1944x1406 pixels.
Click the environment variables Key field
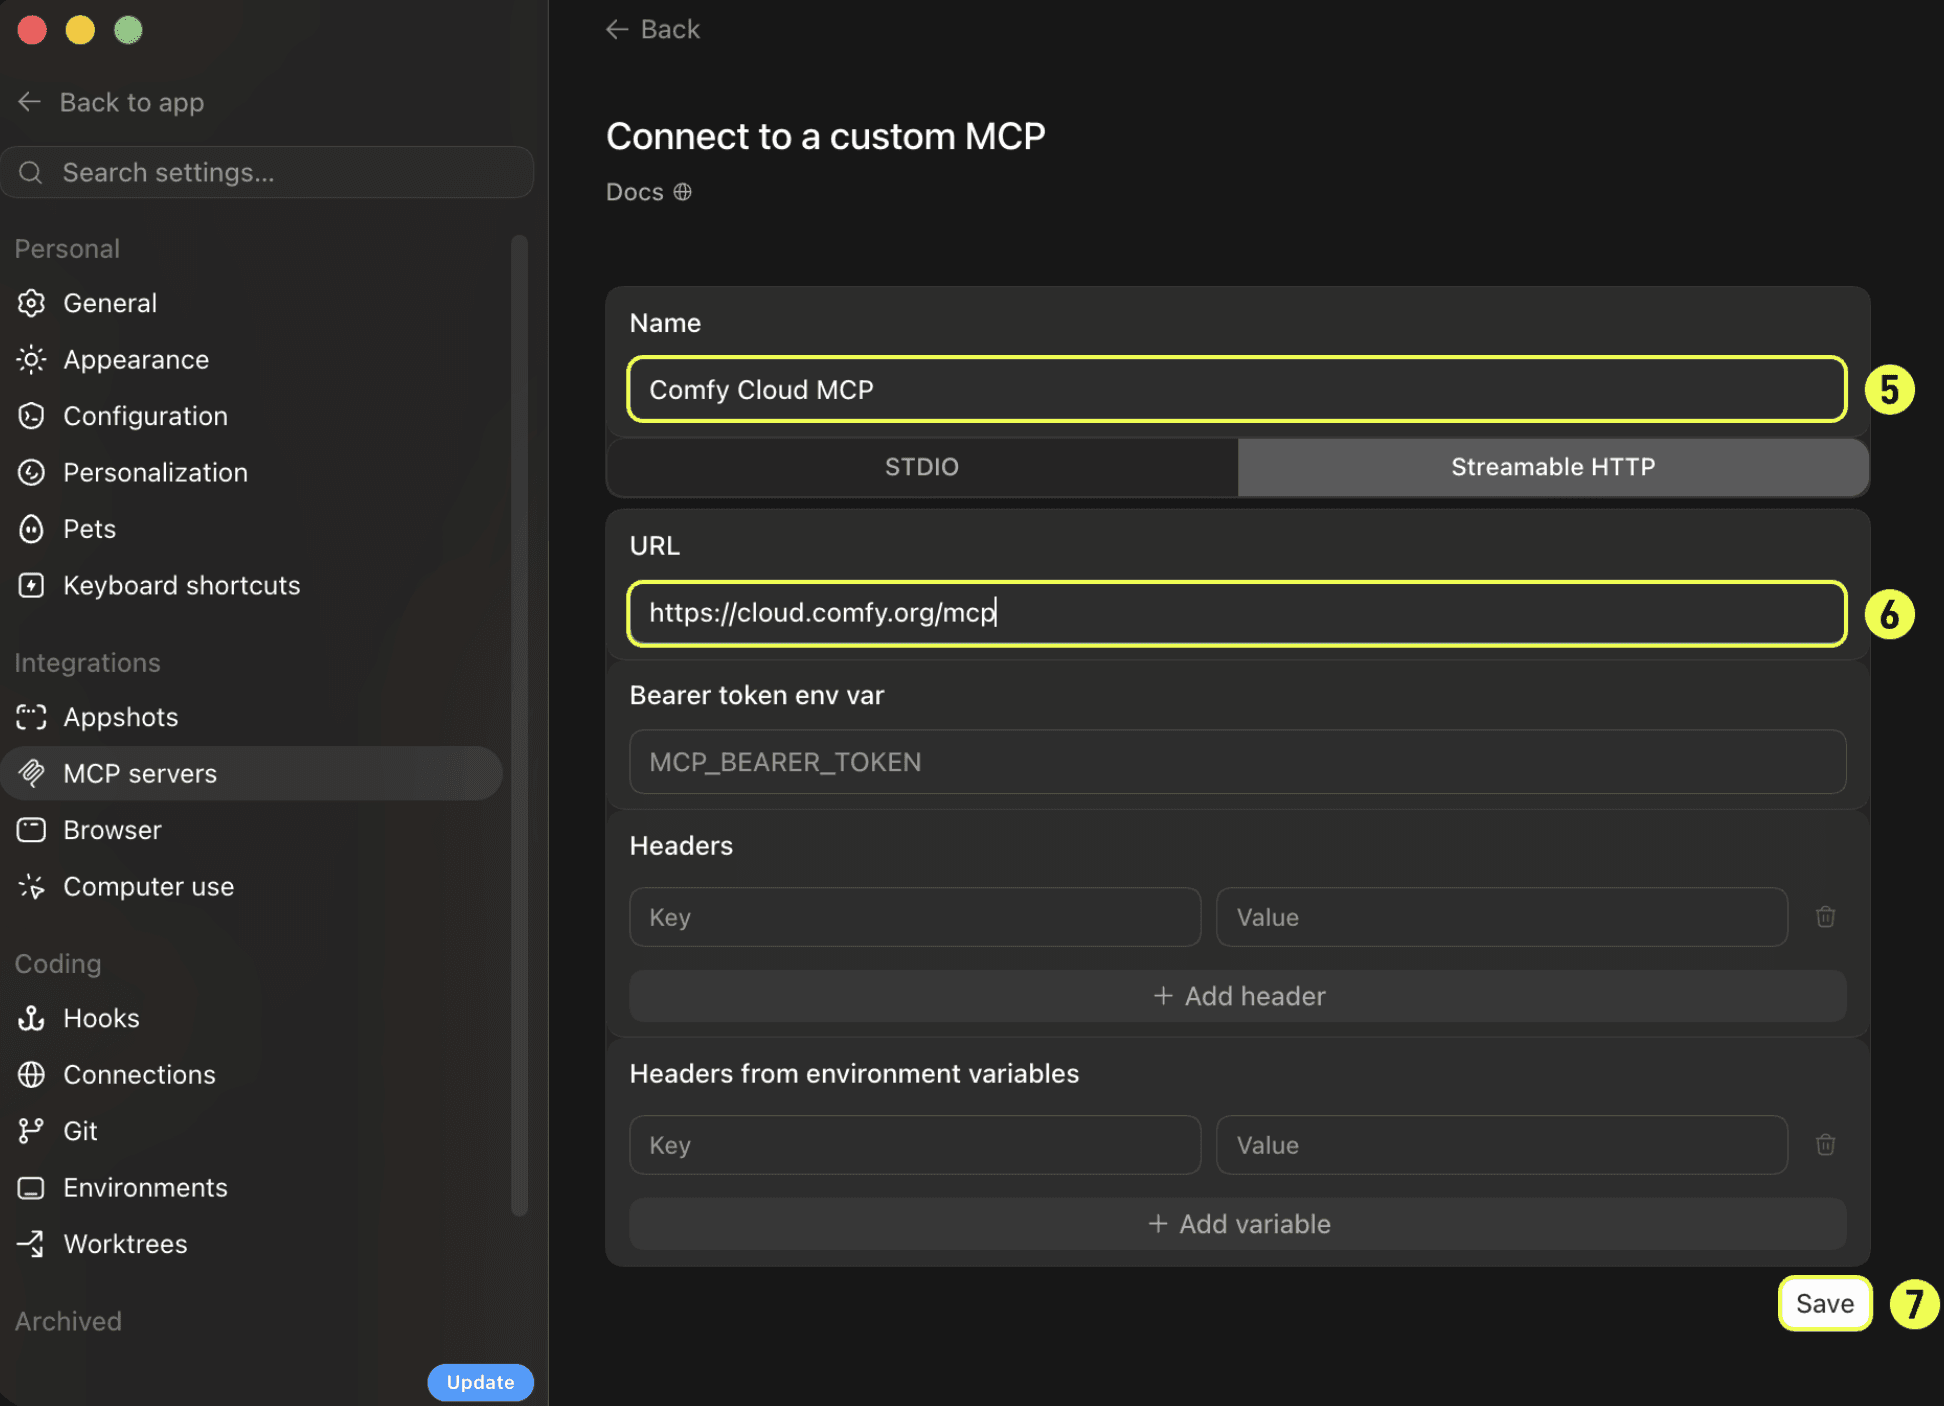915,1145
